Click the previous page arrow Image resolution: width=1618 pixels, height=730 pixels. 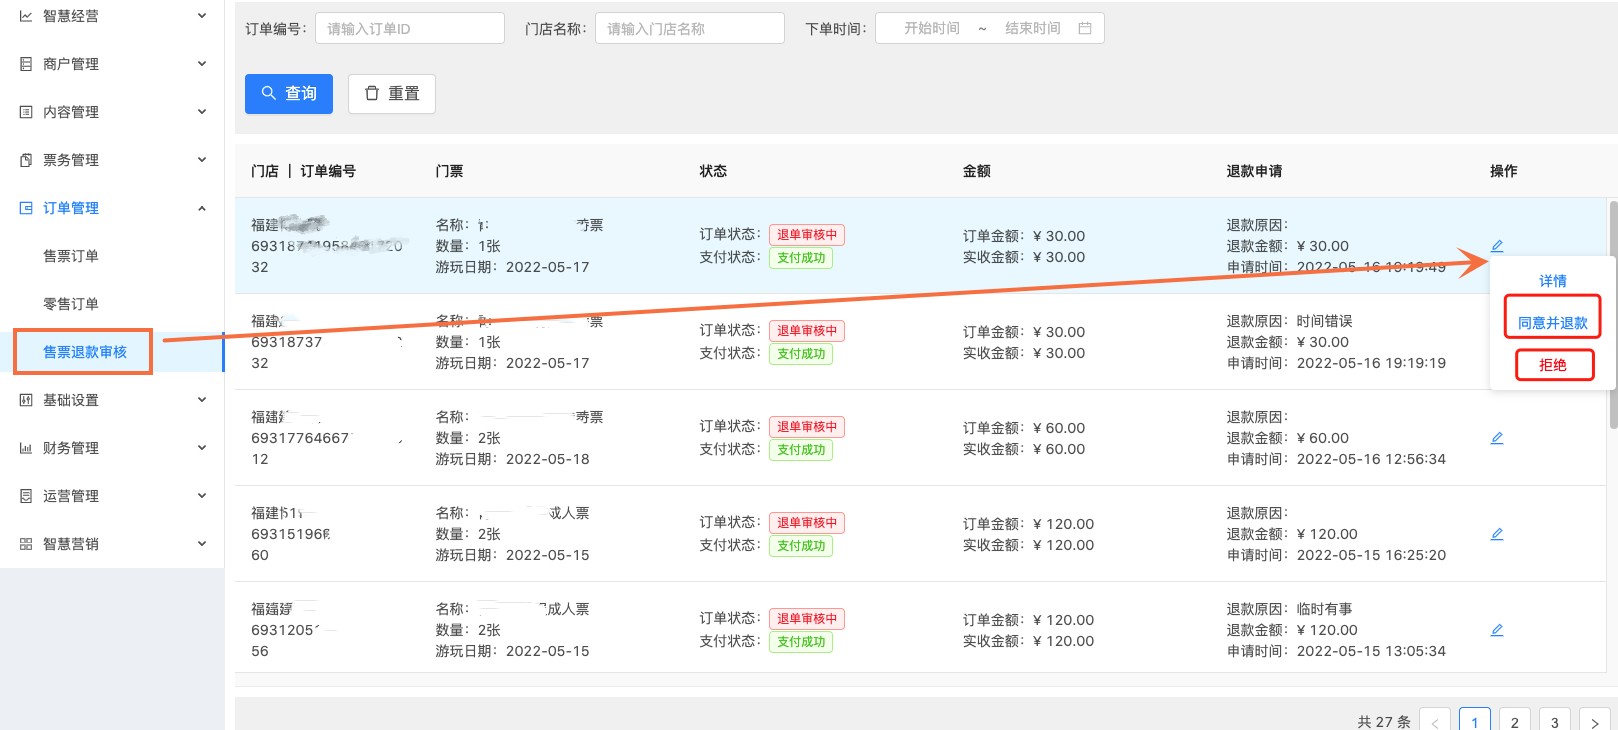point(1435,722)
